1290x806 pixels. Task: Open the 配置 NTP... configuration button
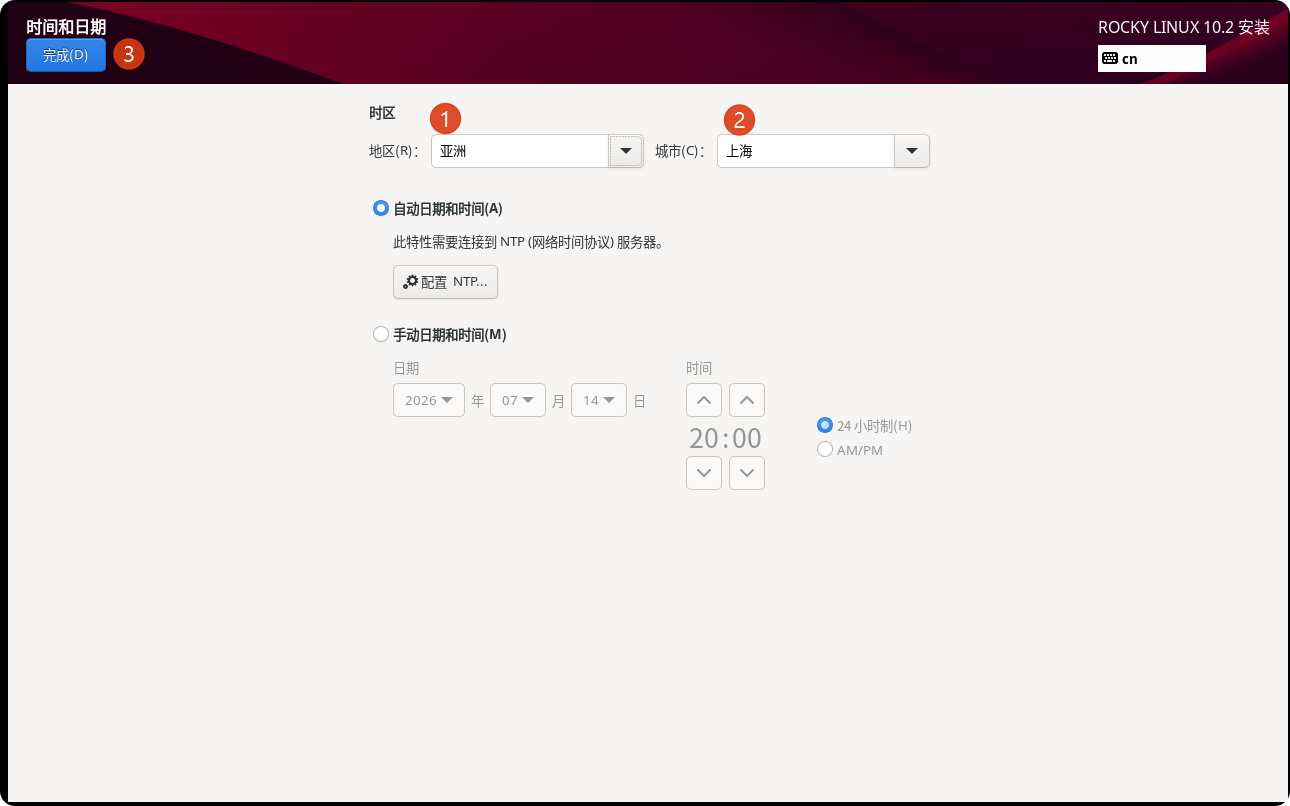445,282
